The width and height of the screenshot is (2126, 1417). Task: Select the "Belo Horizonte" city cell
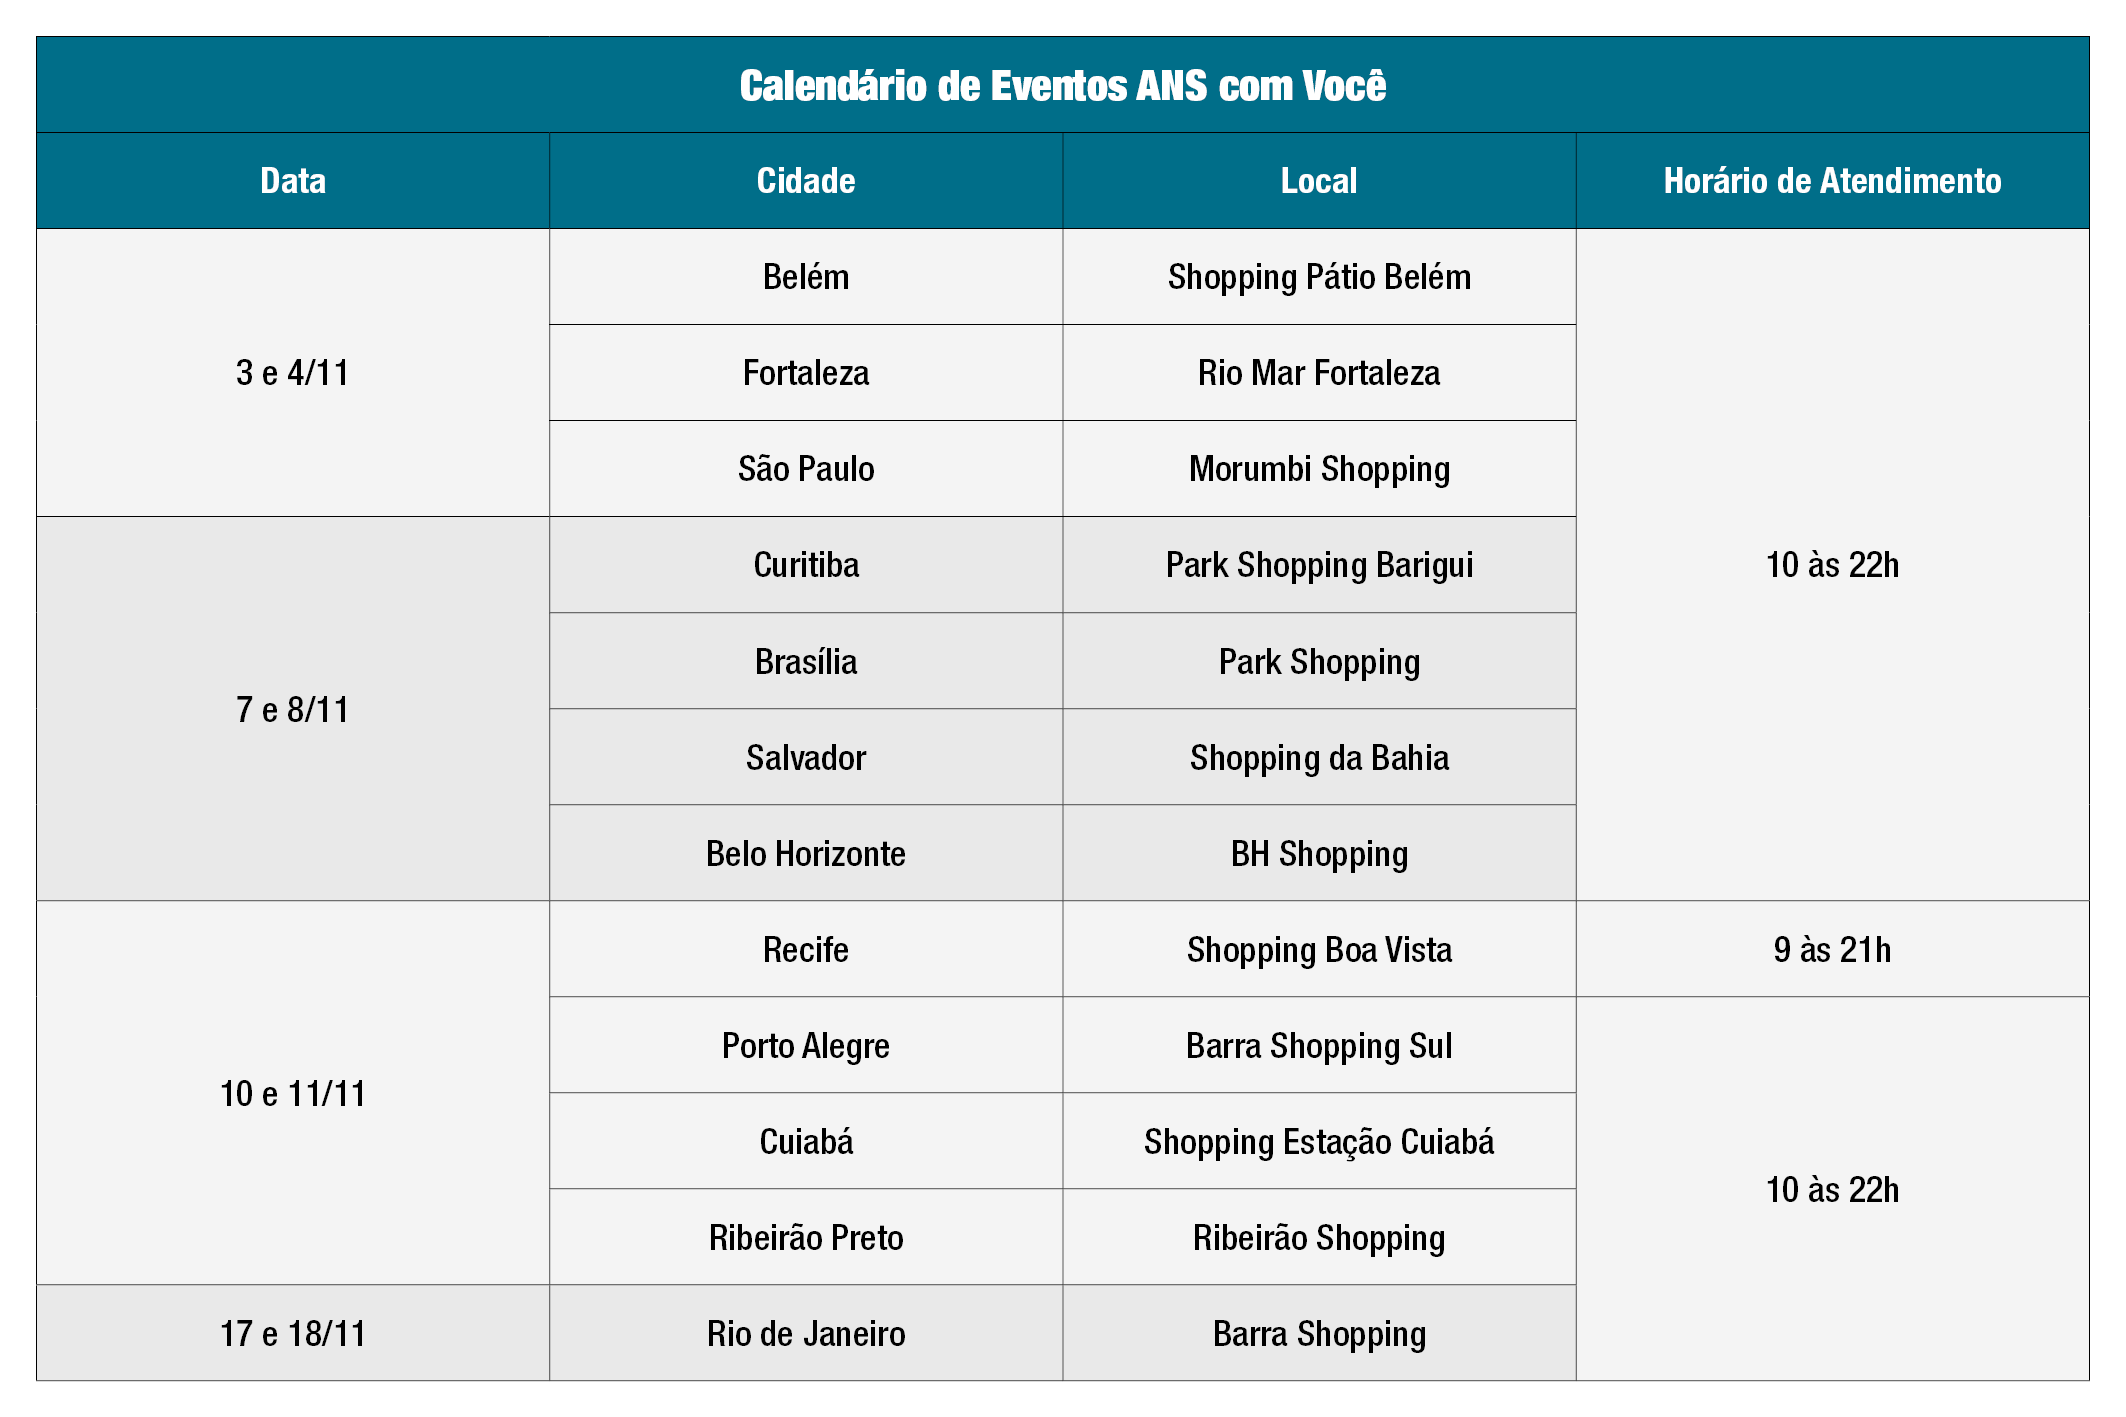click(806, 853)
